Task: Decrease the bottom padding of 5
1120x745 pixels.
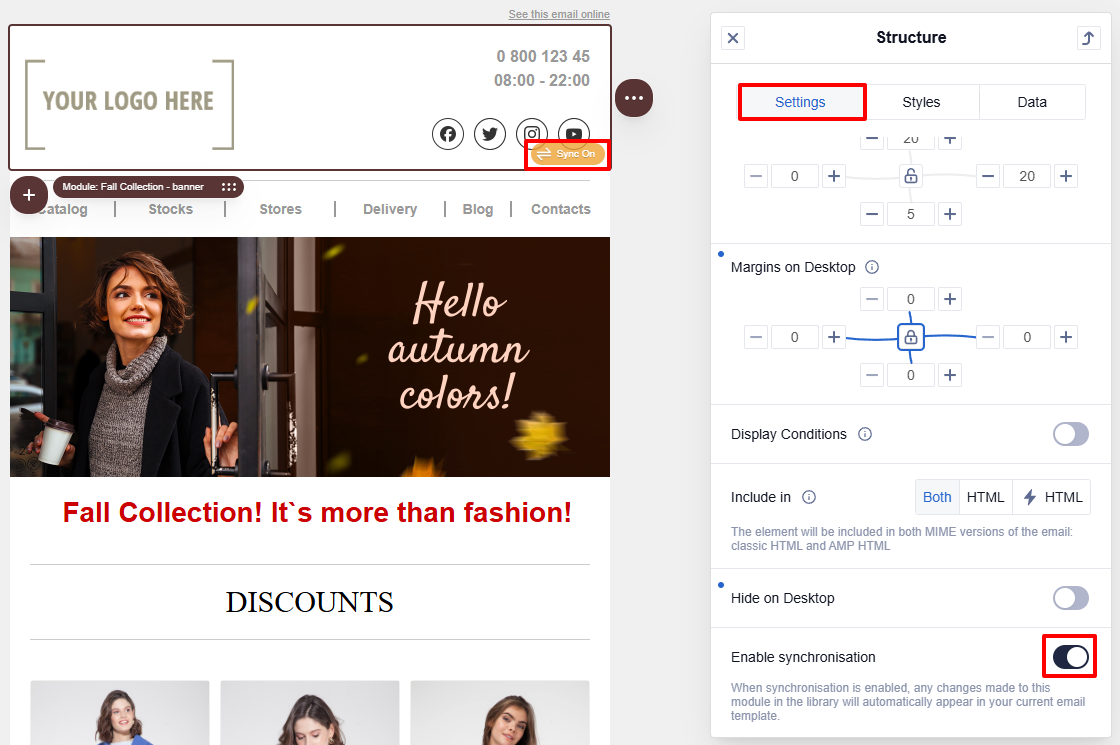Action: coord(871,214)
